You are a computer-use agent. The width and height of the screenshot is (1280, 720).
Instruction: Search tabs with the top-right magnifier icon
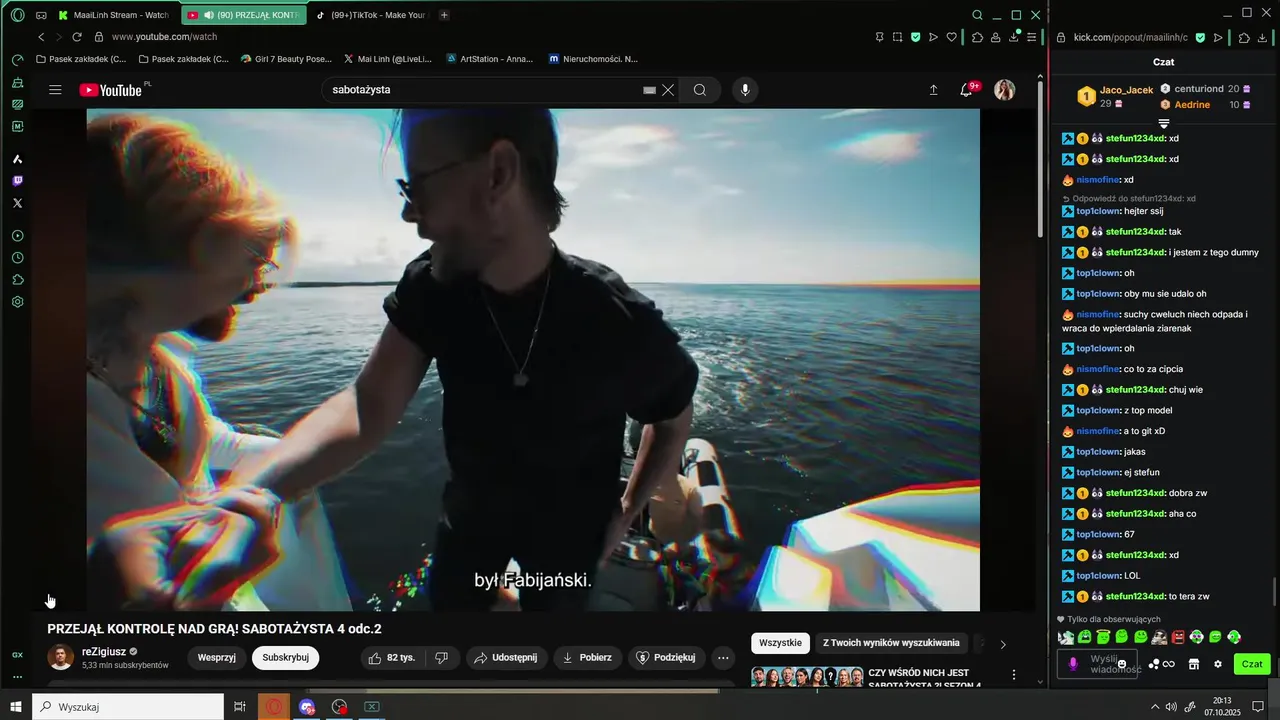[977, 15]
